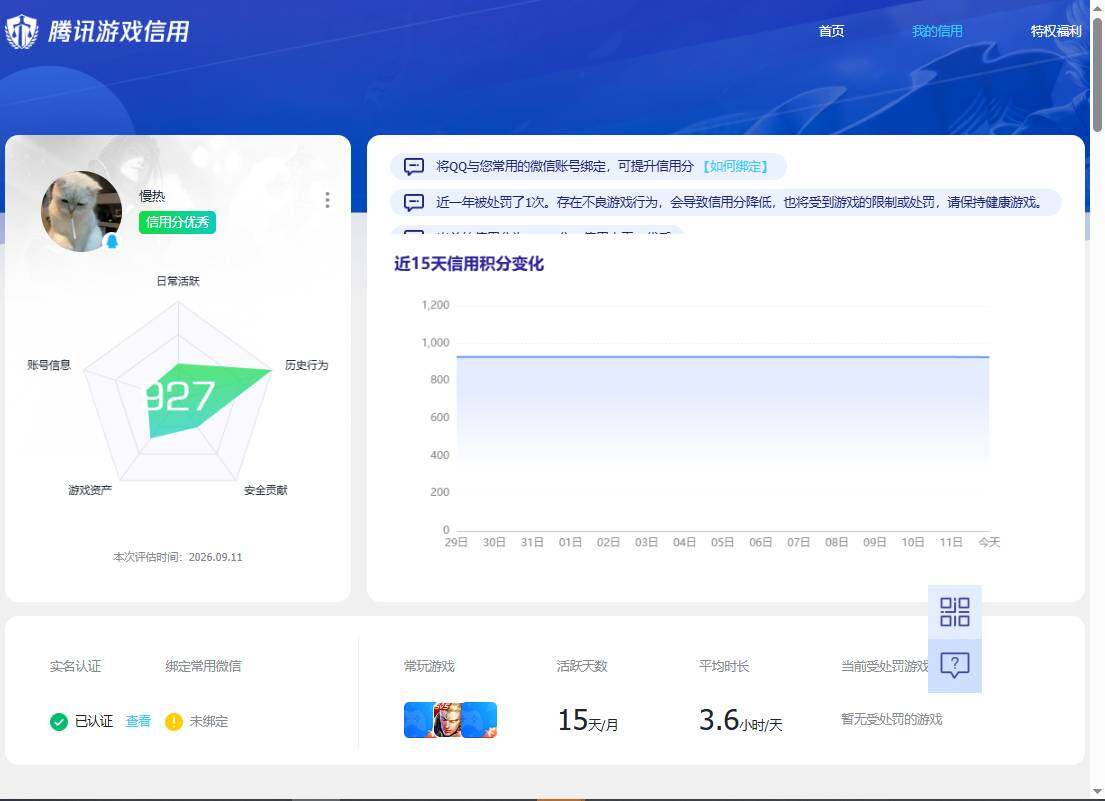
Task: Click the 账号信息 radar label
Action: (x=49, y=365)
